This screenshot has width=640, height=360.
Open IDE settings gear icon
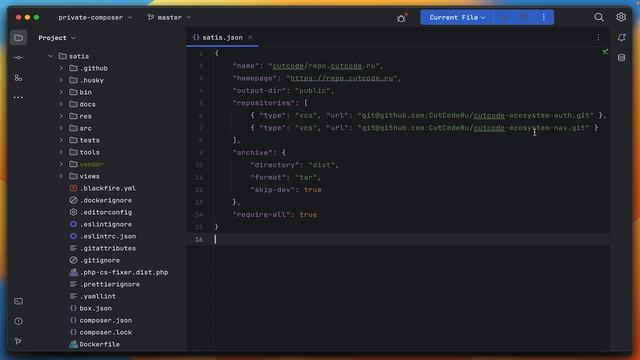point(621,17)
